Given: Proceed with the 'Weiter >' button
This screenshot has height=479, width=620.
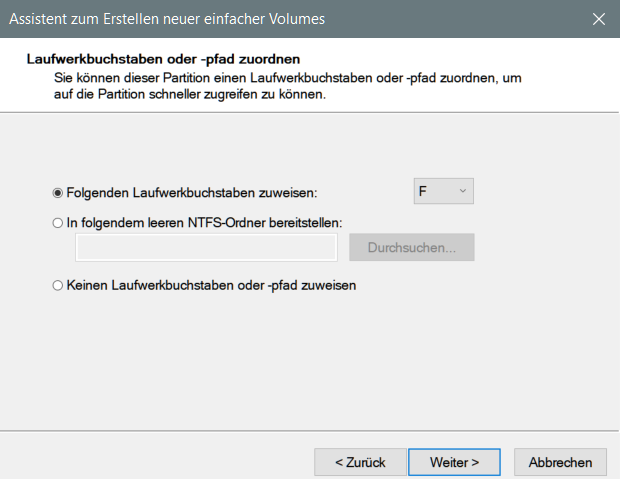Looking at the screenshot, I should 454,462.
